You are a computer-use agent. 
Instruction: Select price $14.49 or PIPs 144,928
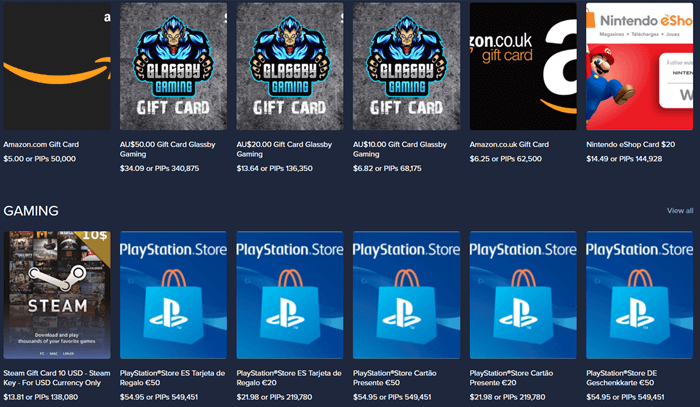[624, 158]
